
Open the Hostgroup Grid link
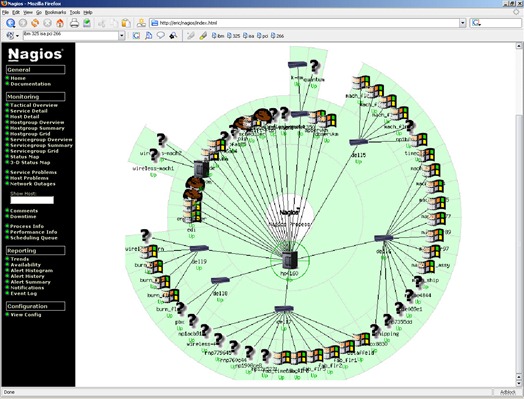[x=30, y=134]
